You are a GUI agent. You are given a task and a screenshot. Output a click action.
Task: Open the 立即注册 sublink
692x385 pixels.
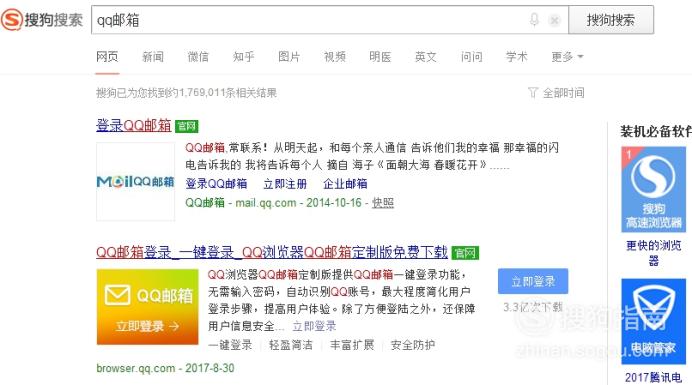coord(285,184)
